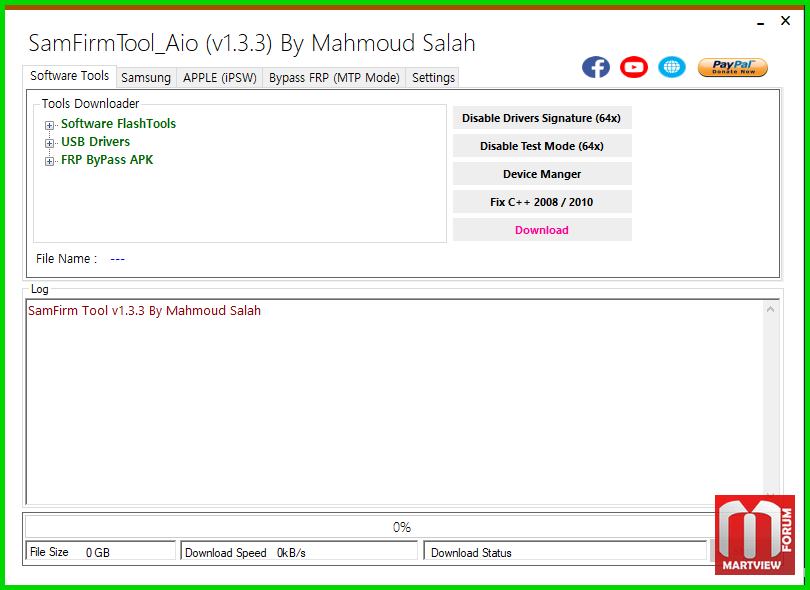Click the File Name value dashes
The image size is (810, 590).
point(117,259)
